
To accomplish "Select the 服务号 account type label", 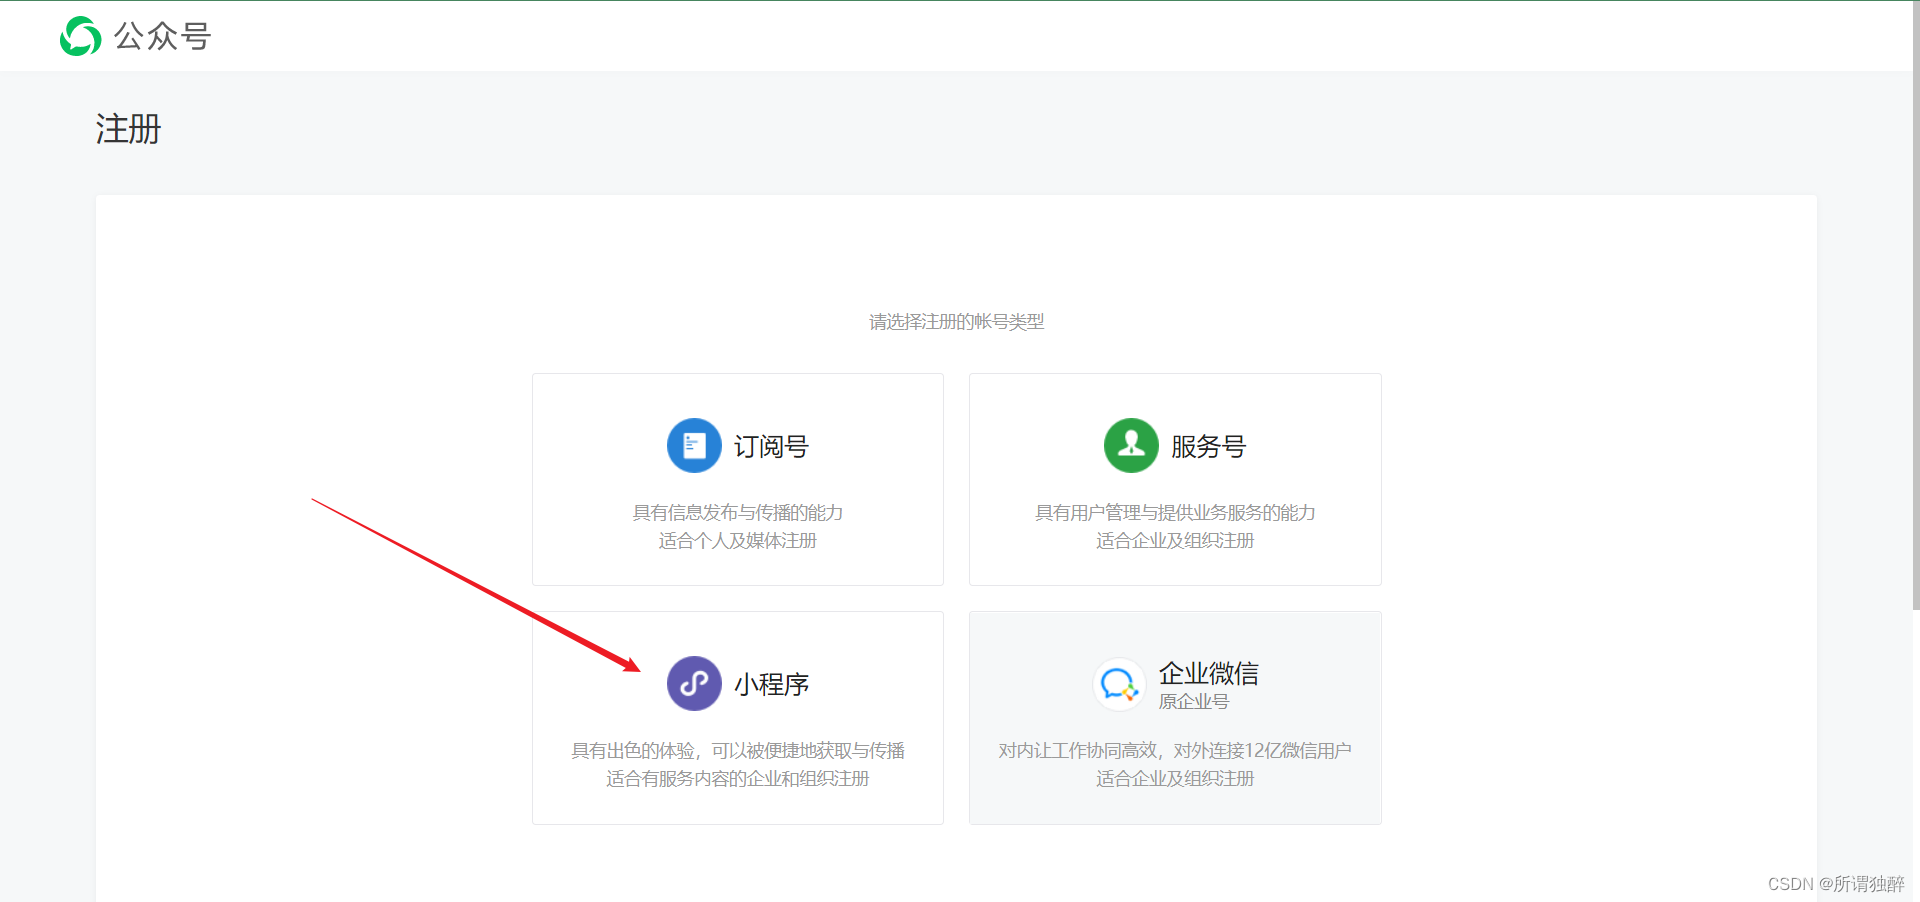I will (1208, 446).
